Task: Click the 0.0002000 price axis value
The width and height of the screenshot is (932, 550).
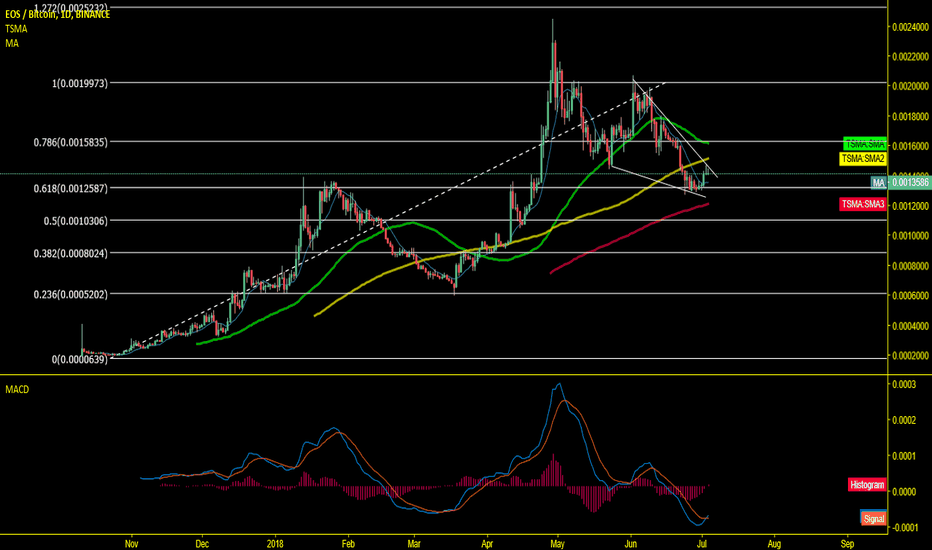Action: [910, 356]
